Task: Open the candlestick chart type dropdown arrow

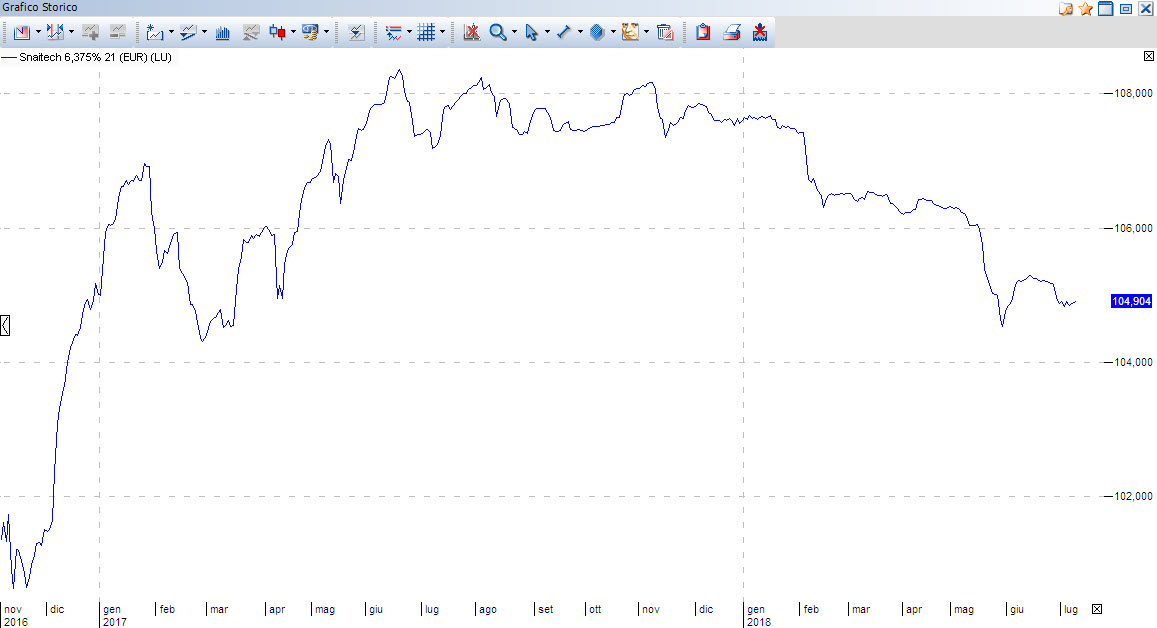Action: tap(293, 32)
